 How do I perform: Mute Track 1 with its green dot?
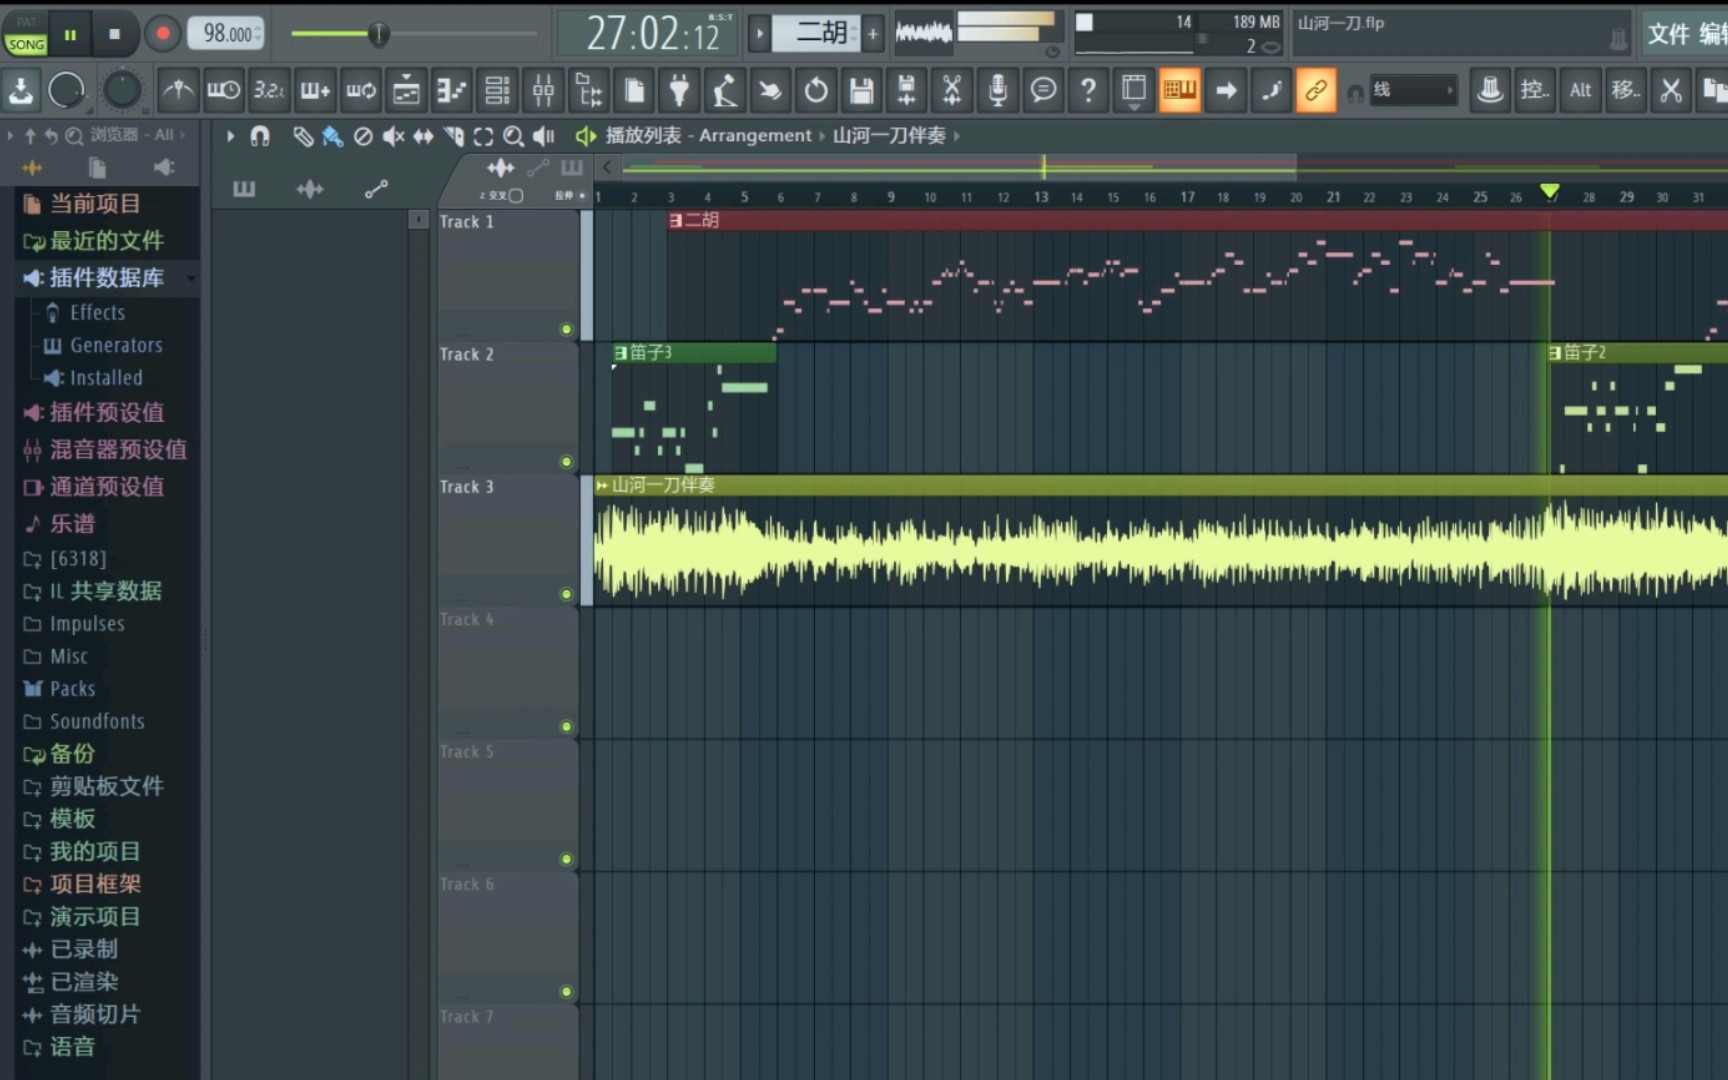point(566,329)
